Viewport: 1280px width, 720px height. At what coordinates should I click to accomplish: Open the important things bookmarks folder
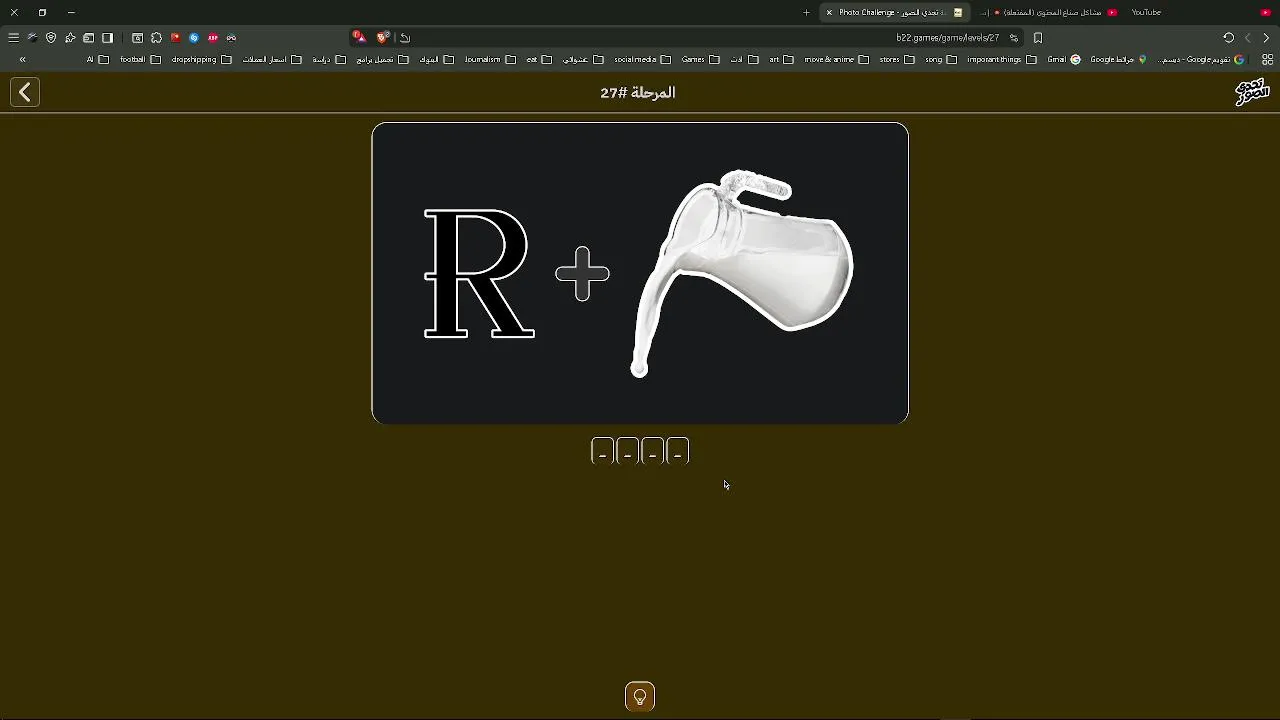[1002, 59]
